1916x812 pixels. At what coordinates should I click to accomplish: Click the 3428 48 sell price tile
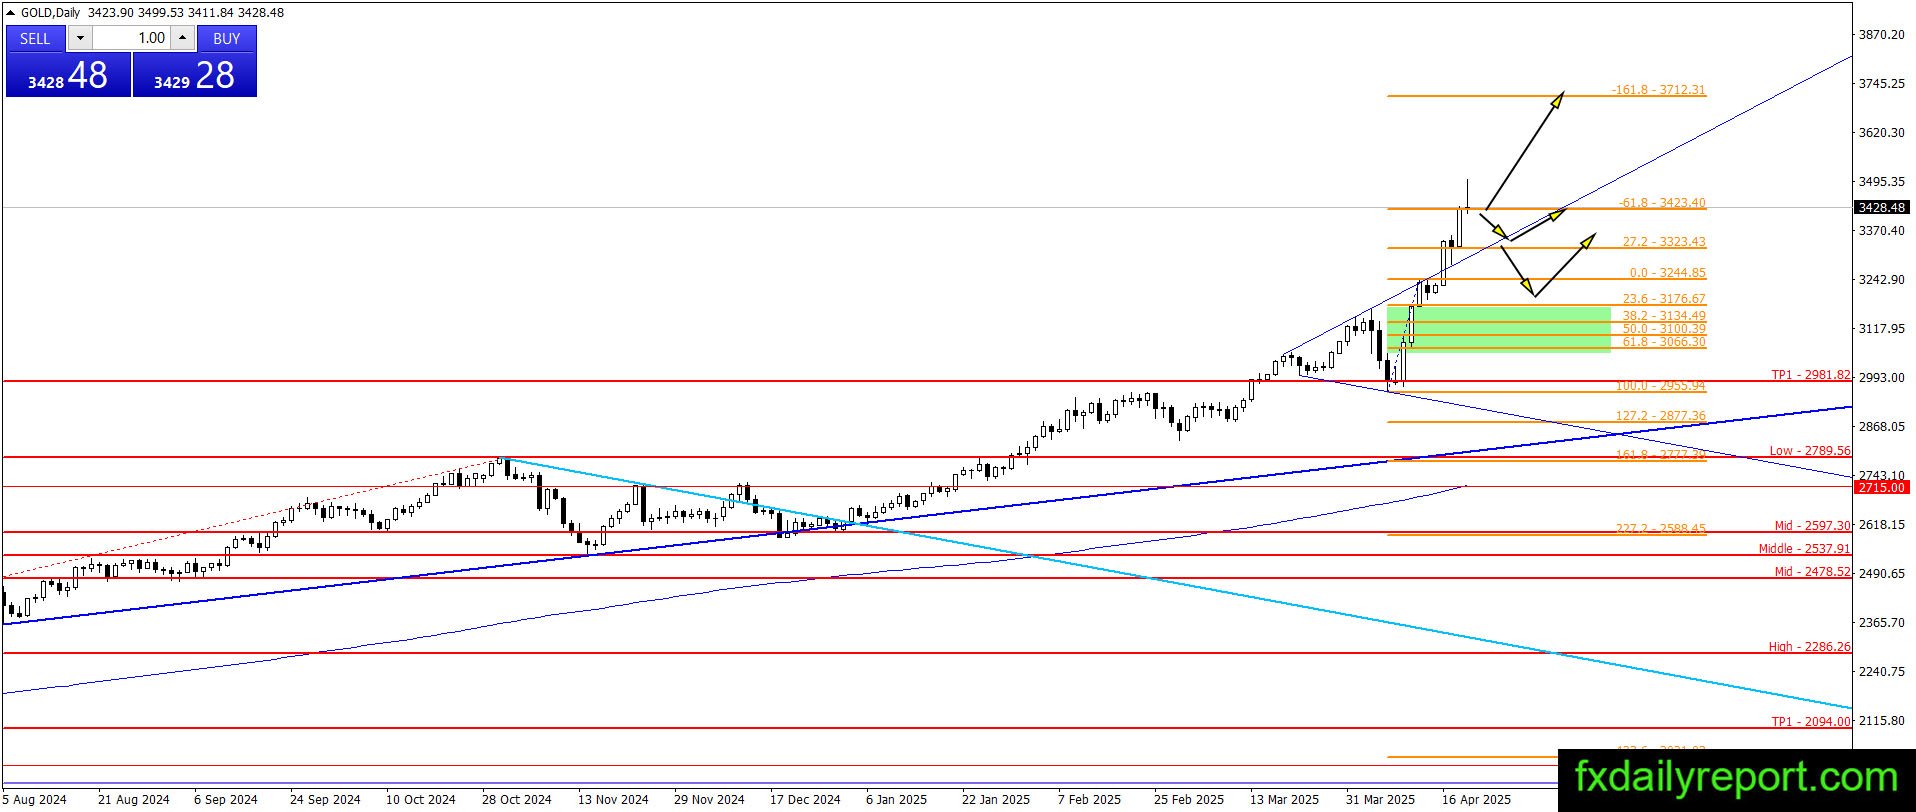click(x=68, y=75)
